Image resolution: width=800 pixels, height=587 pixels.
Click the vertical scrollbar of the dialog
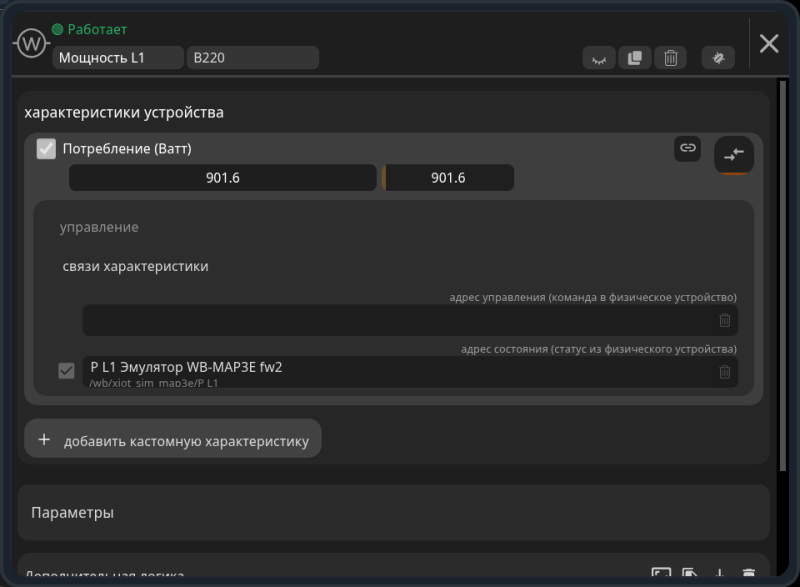pos(783,275)
